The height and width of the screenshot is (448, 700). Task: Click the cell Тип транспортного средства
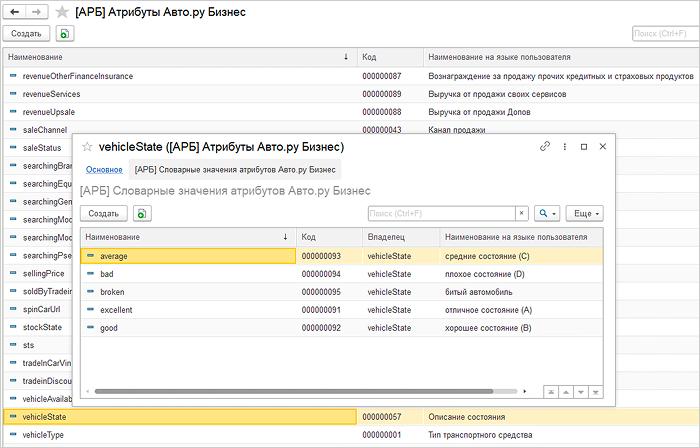pyautogui.click(x=561, y=435)
